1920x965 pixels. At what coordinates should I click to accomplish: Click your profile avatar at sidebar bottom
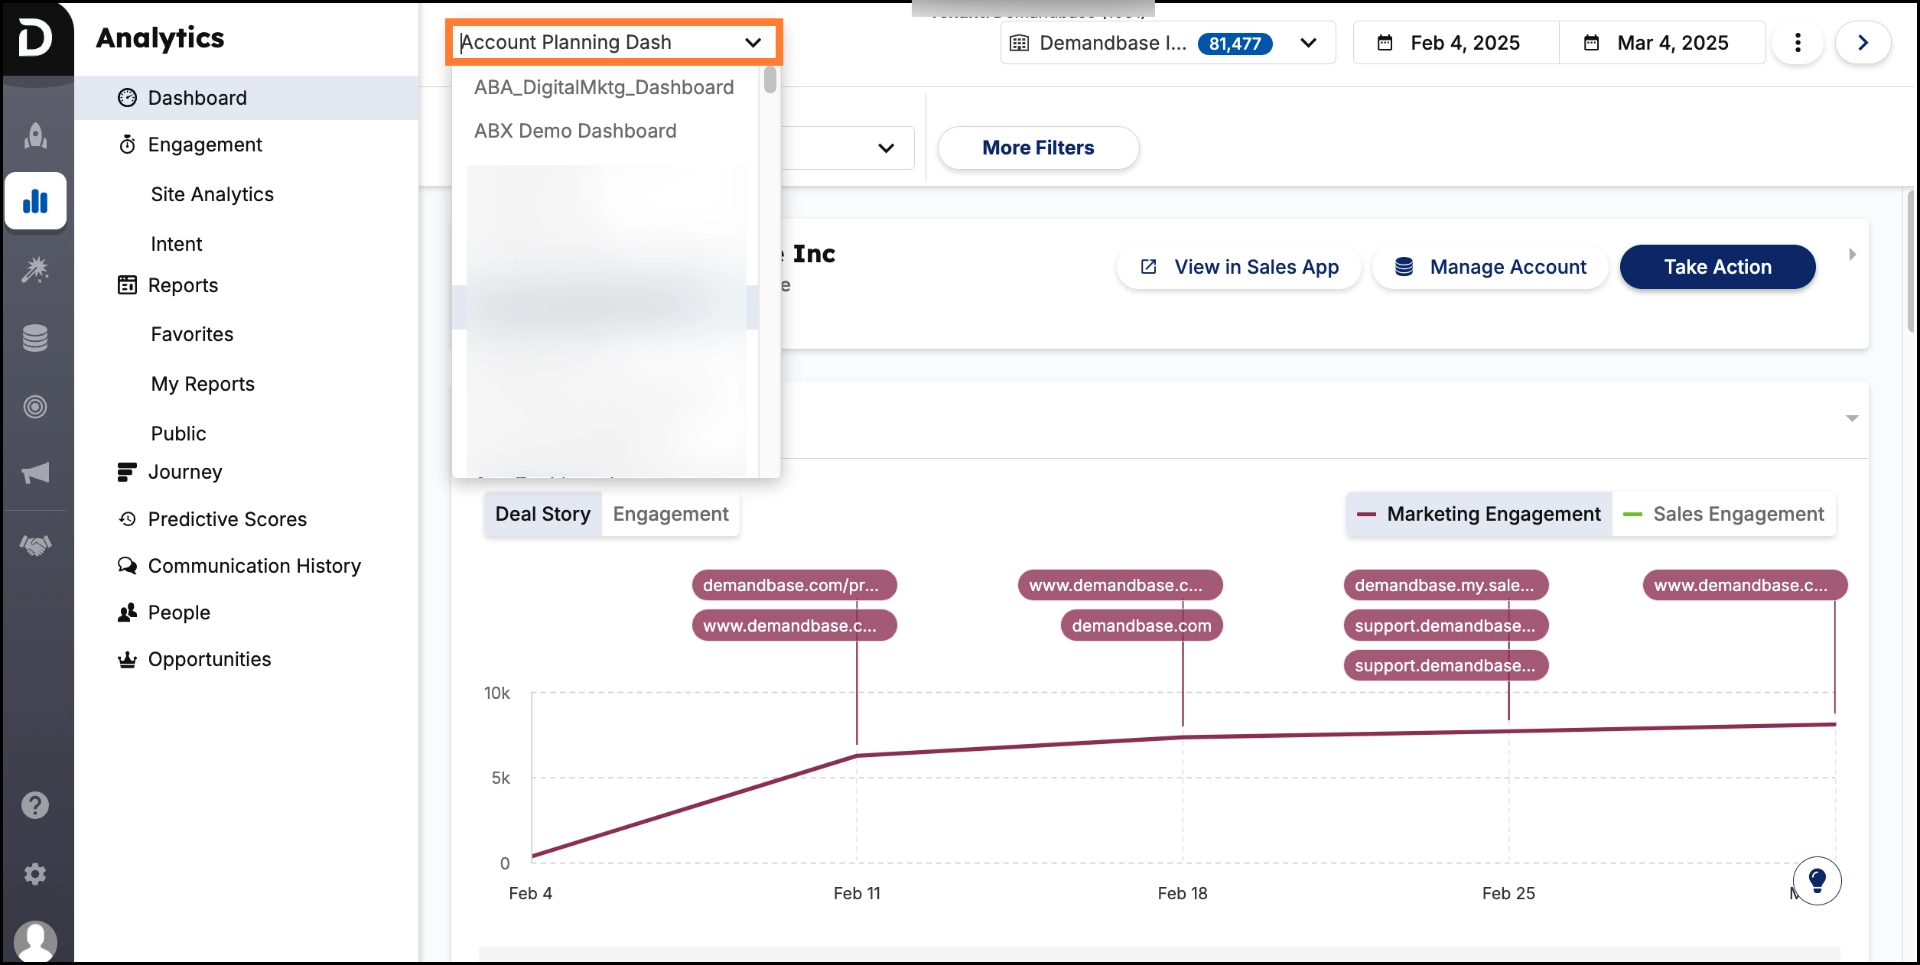[x=36, y=940]
